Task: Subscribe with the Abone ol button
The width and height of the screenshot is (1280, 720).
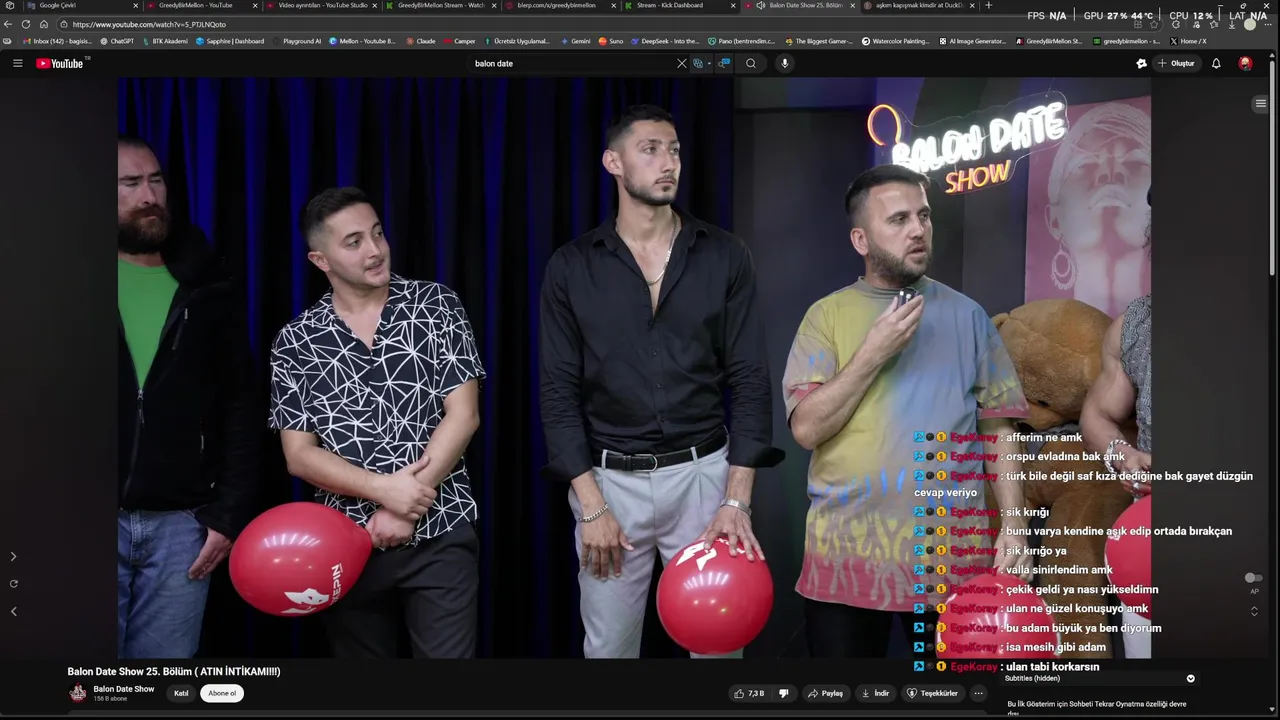Action: 222,693
